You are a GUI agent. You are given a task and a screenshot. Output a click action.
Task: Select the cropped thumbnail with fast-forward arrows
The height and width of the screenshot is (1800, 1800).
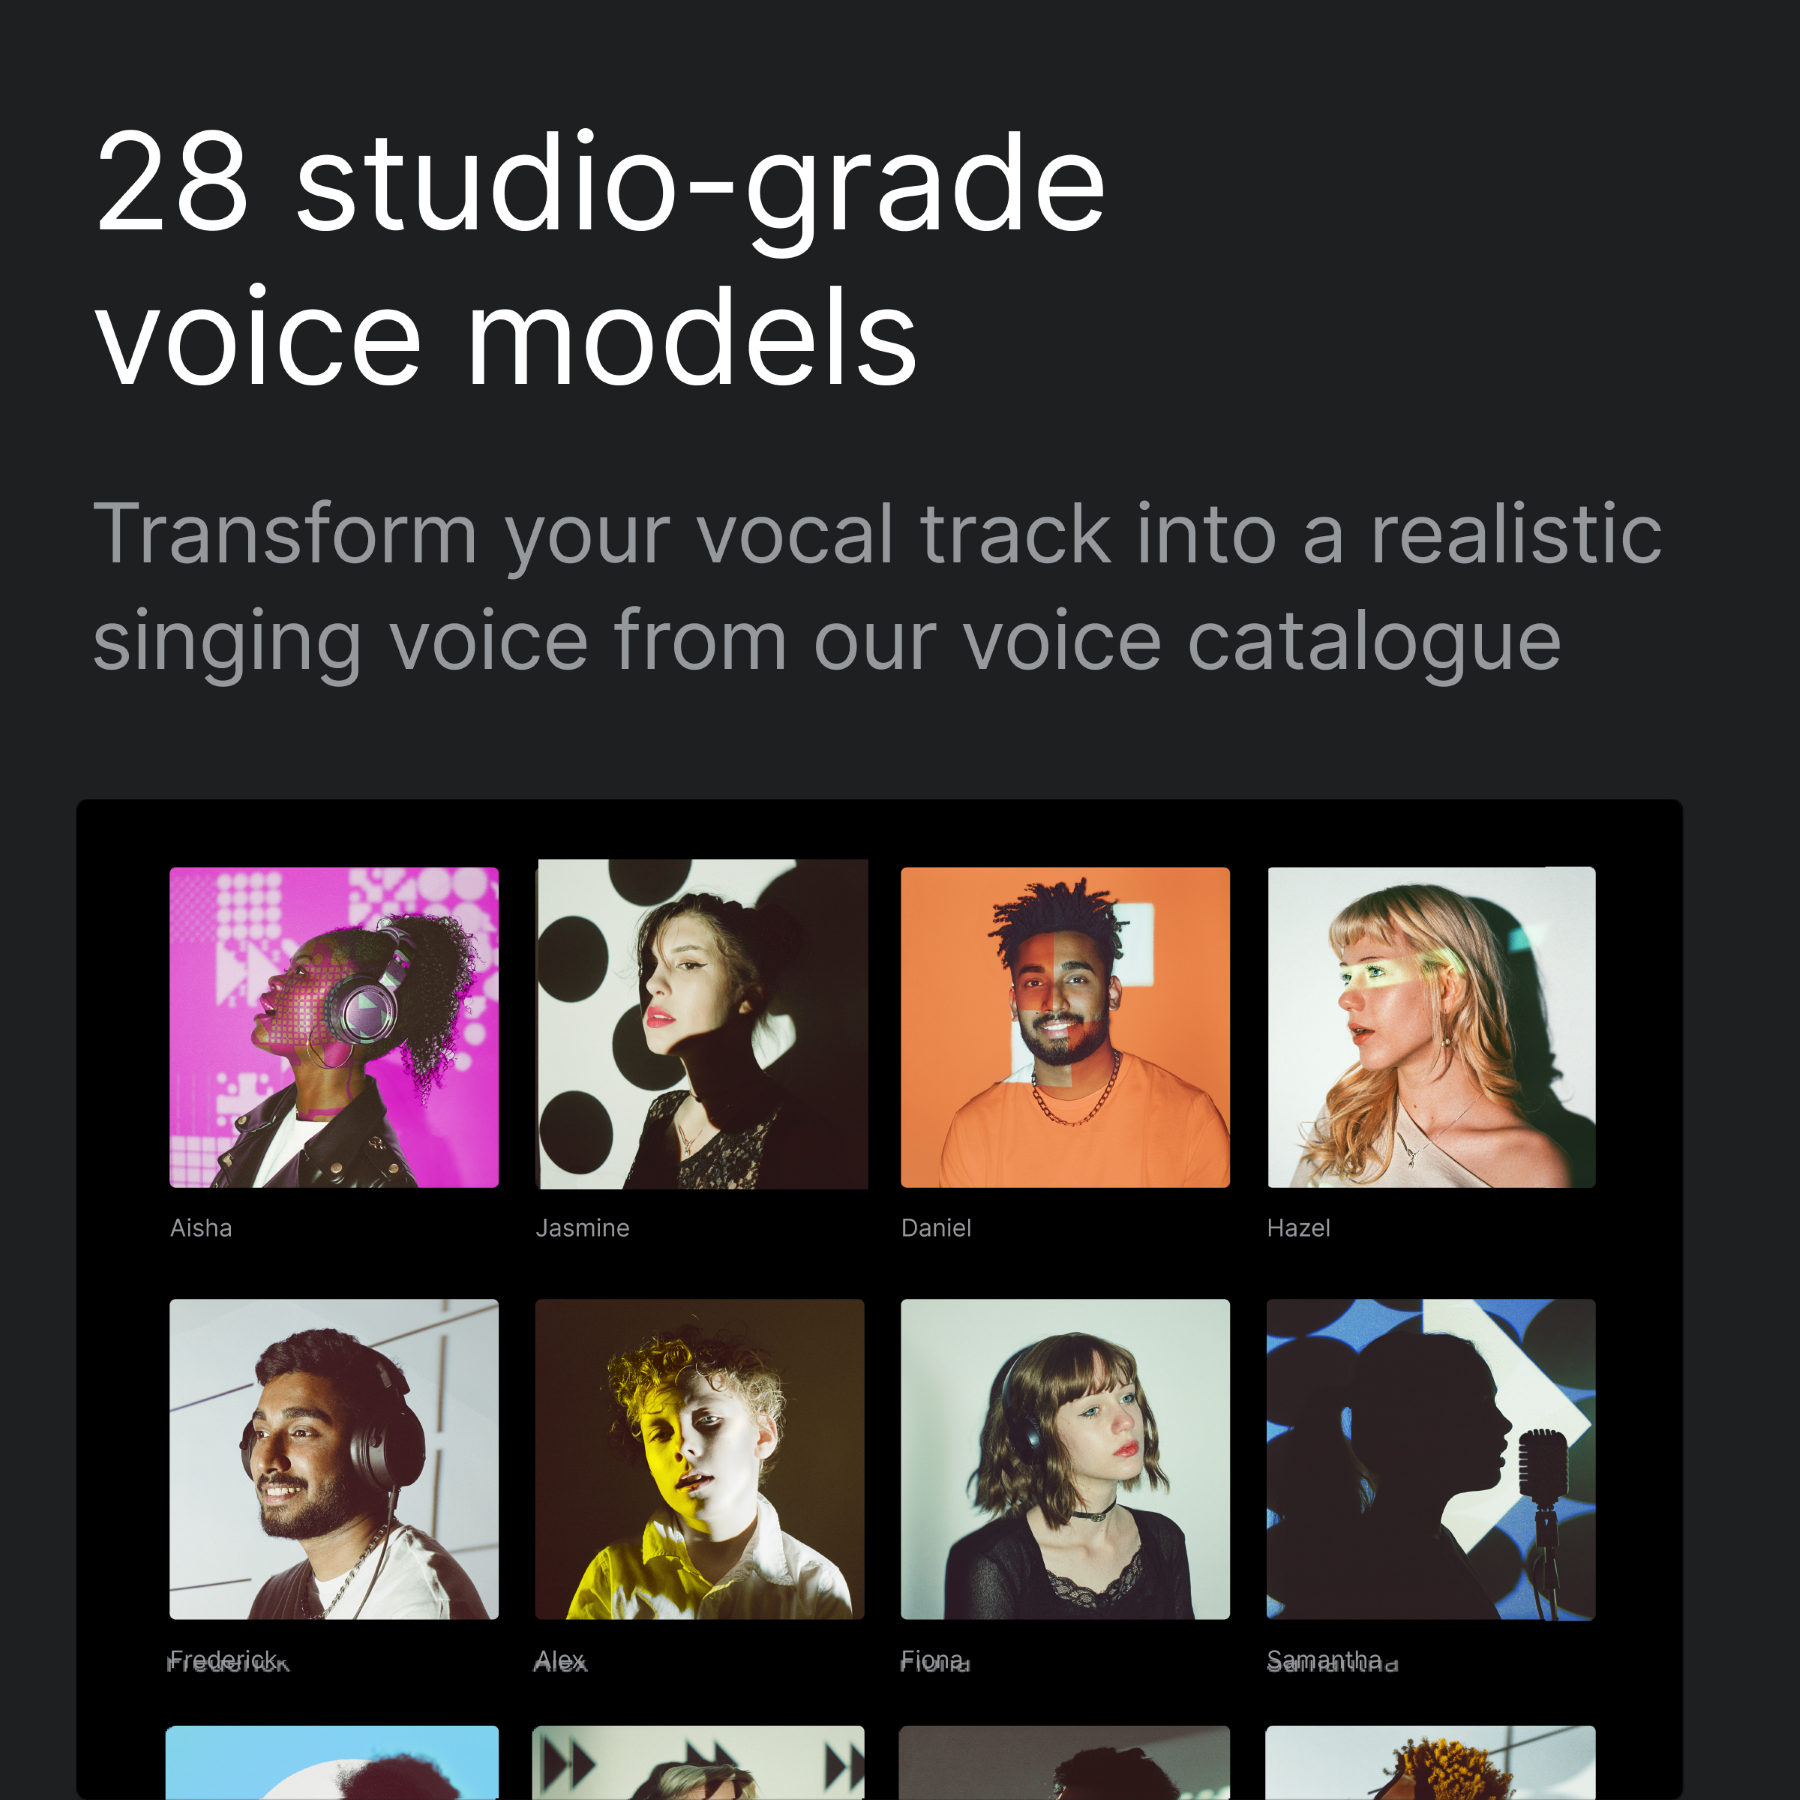tap(698, 1762)
